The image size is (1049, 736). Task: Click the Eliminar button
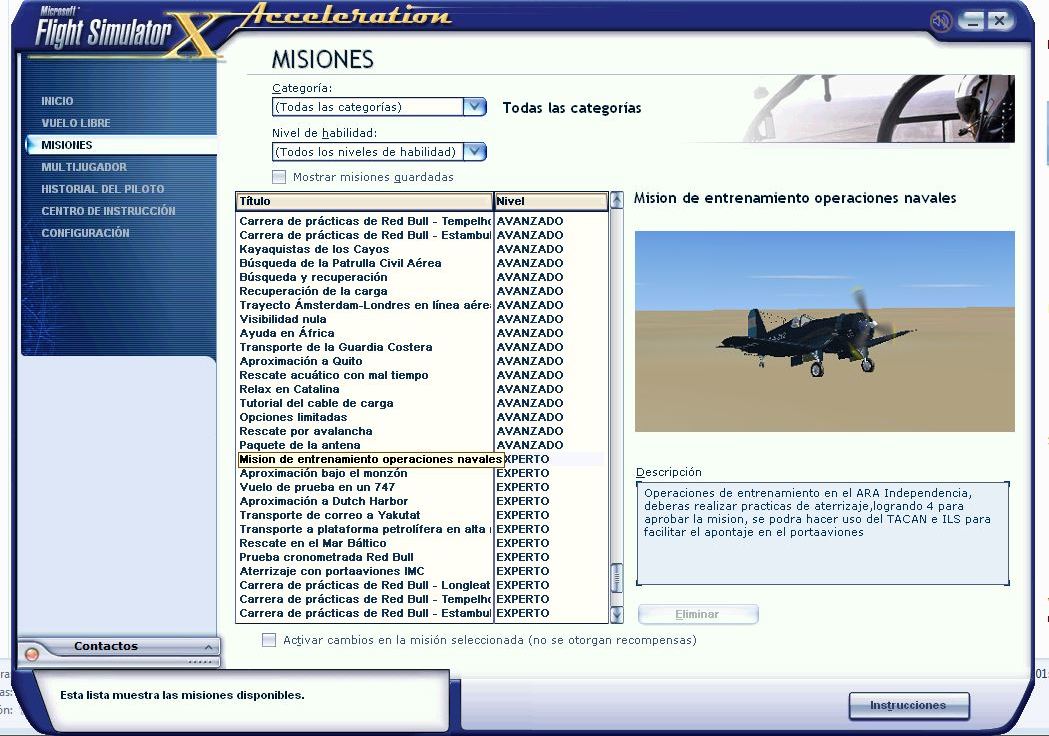(x=698, y=614)
